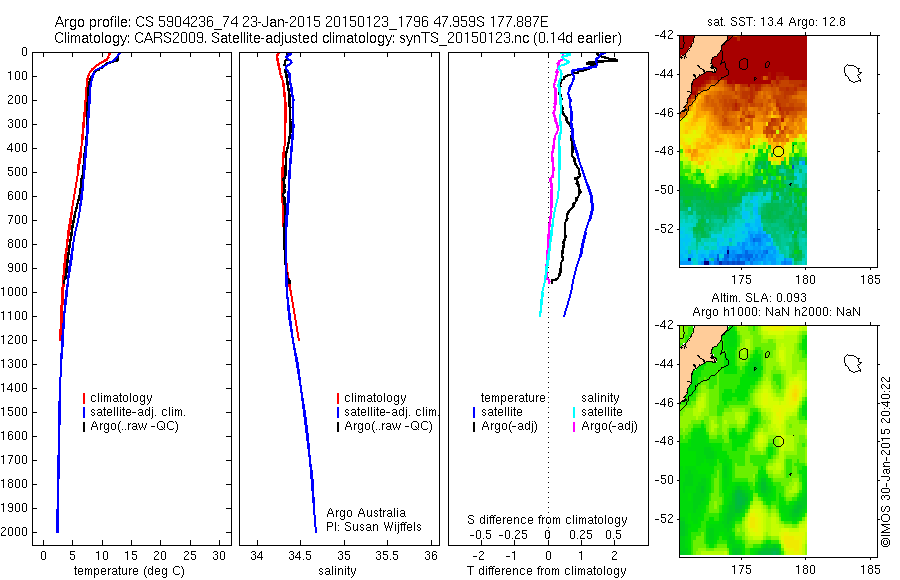Screen dimensions: 900x580
Task: Click the '-42' latitude label on the SST map
Action: click(664, 36)
